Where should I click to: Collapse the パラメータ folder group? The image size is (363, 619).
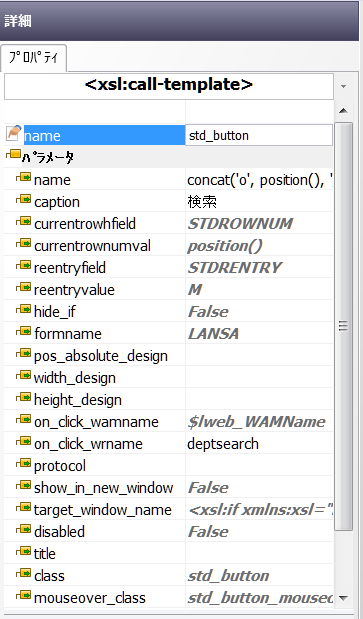[13, 155]
